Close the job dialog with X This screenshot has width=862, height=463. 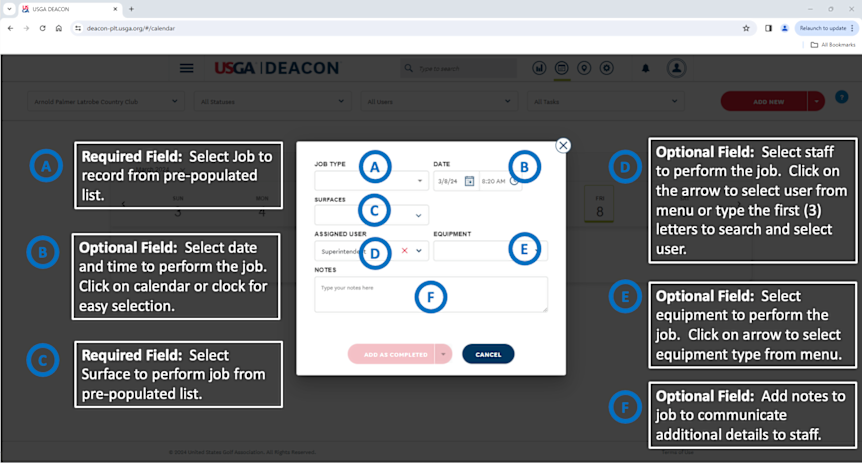(563, 145)
